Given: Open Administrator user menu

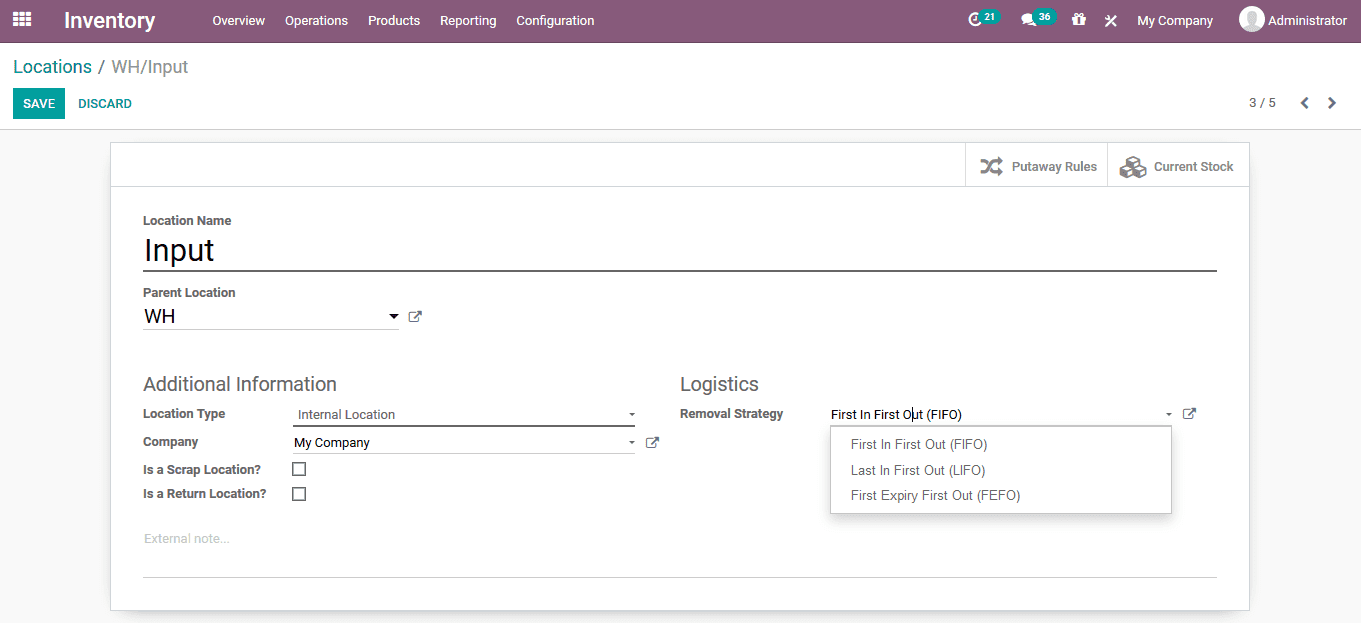Looking at the screenshot, I should [x=1294, y=20].
